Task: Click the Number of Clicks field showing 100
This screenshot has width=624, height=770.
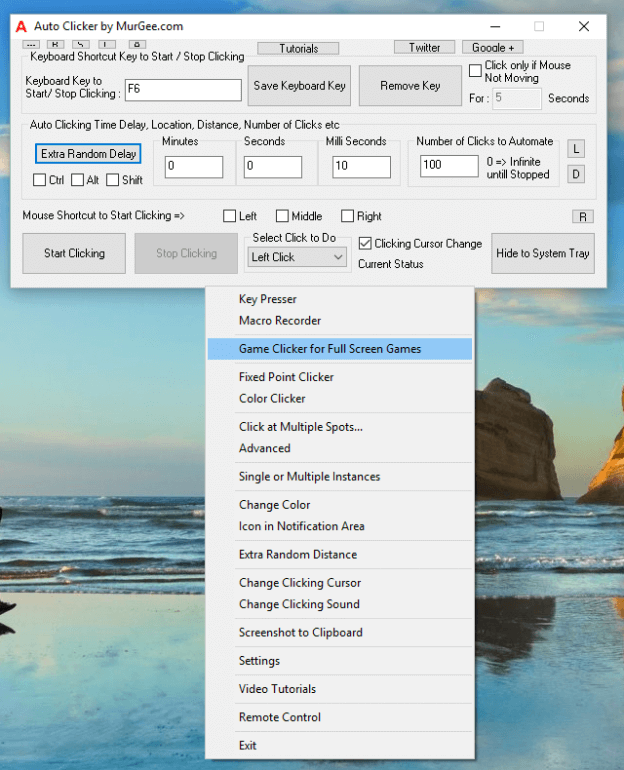Action: (x=449, y=165)
